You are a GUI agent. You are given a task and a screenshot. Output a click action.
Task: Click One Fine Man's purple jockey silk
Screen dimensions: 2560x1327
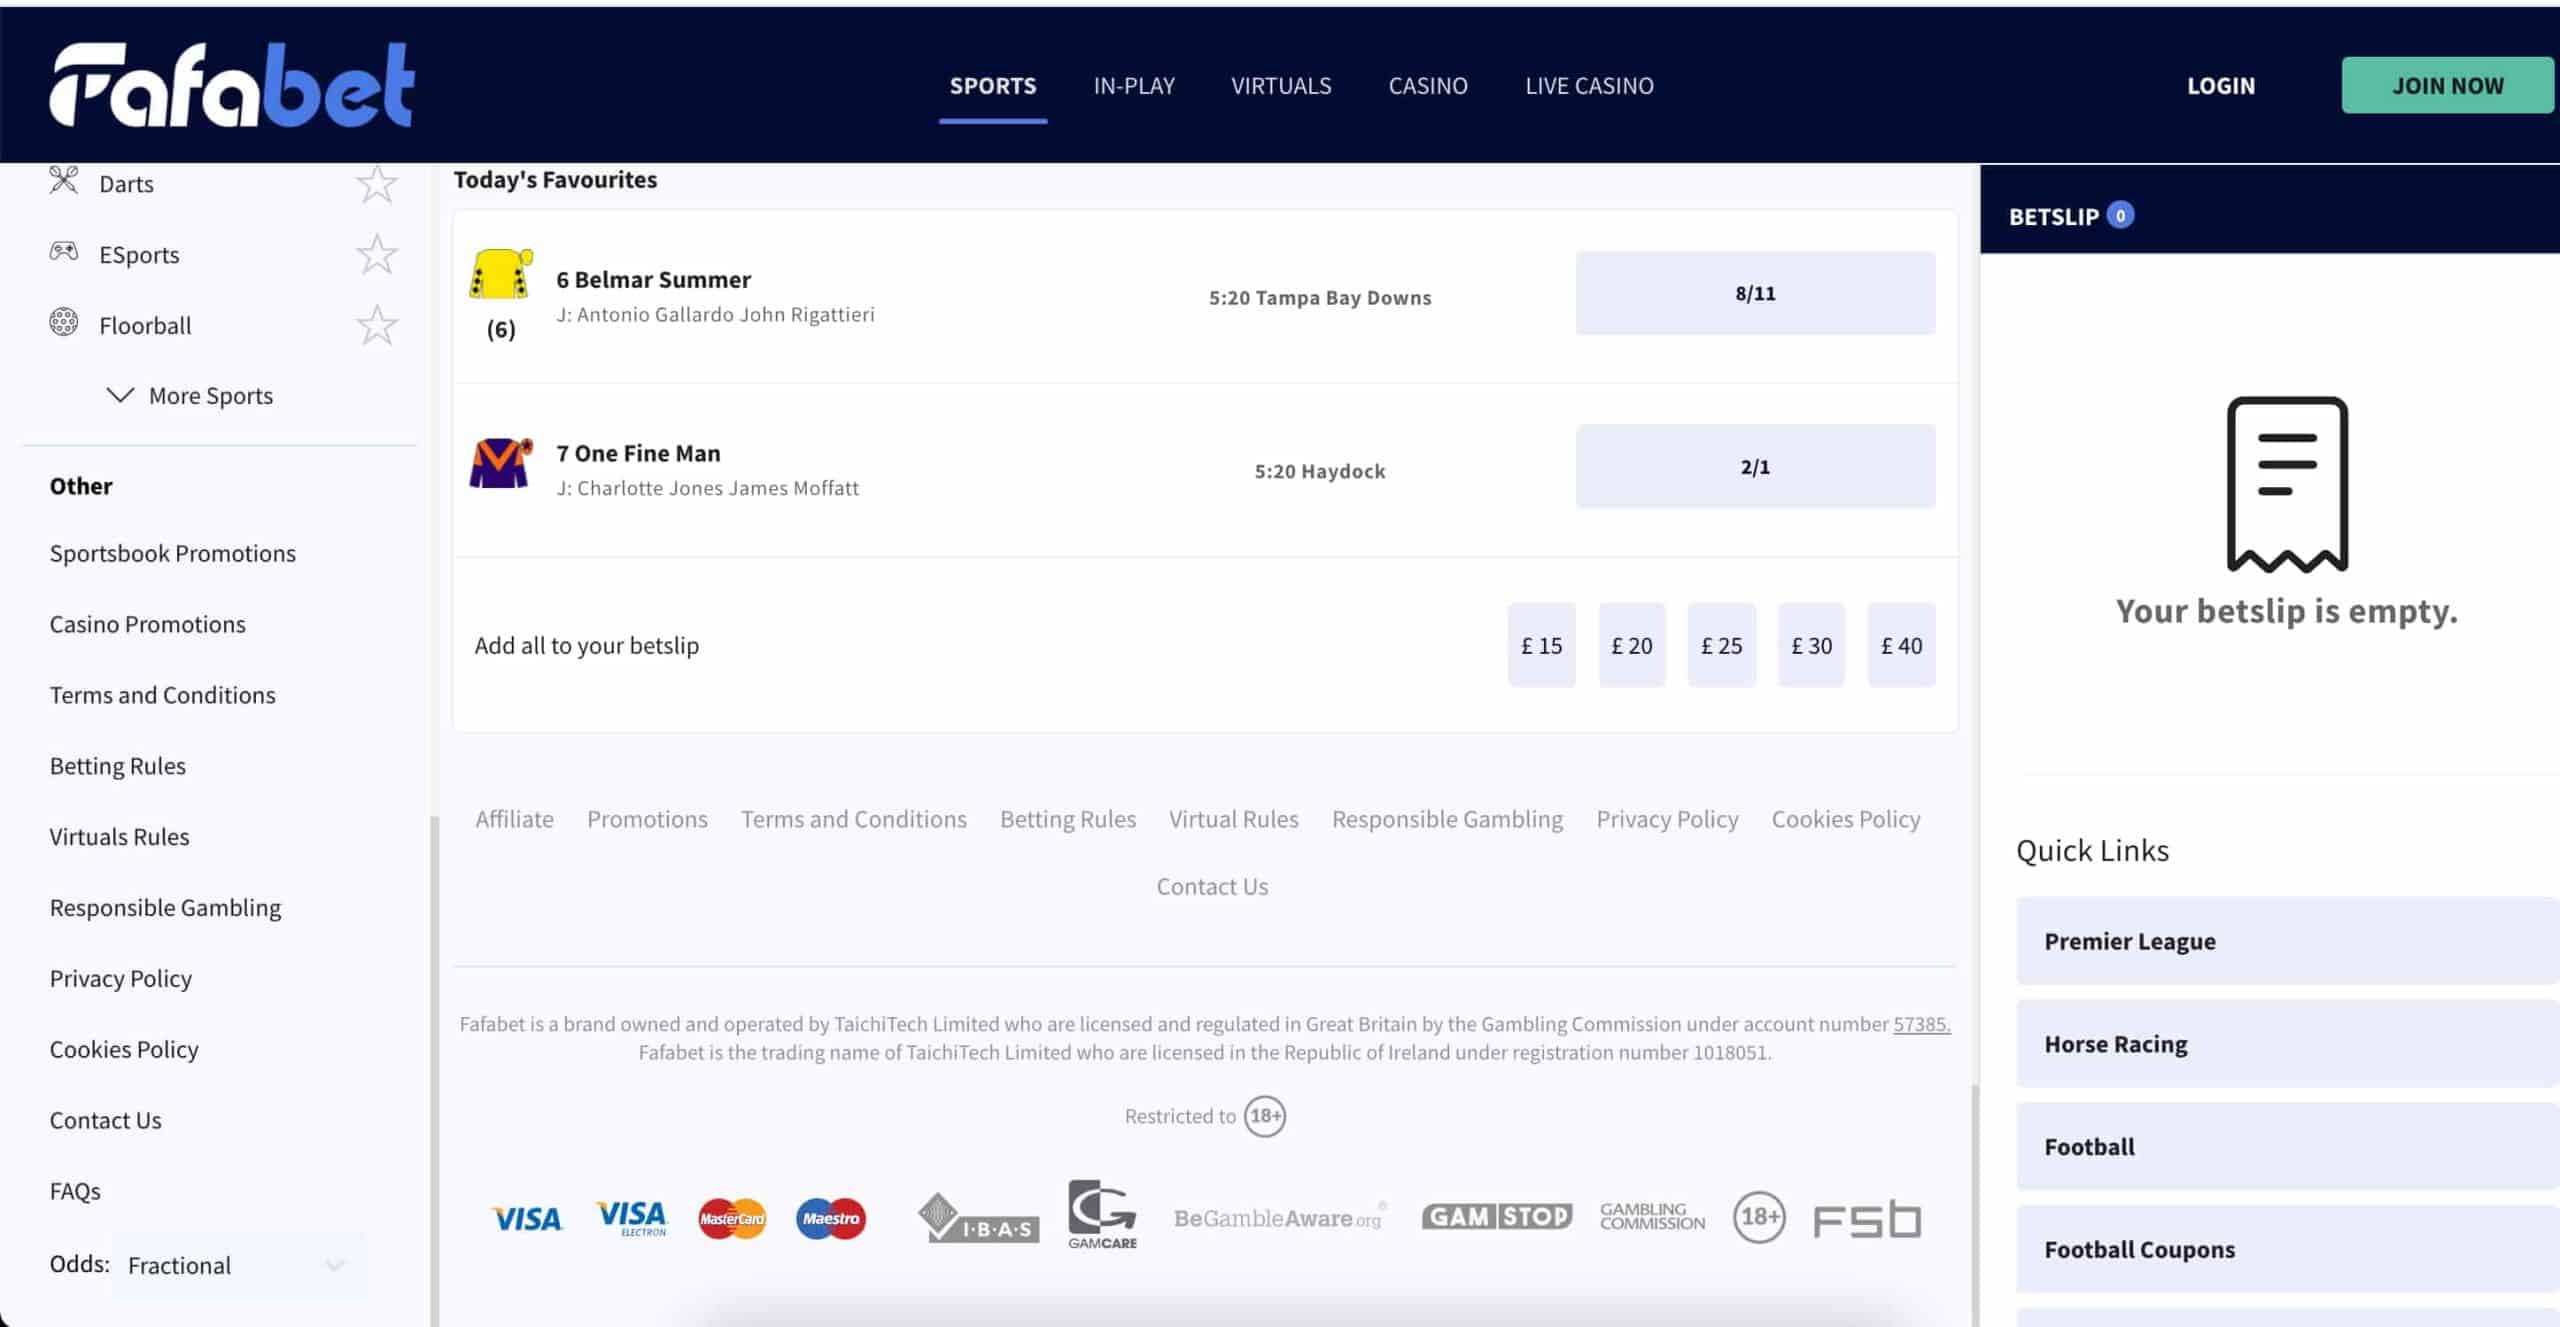(x=500, y=463)
